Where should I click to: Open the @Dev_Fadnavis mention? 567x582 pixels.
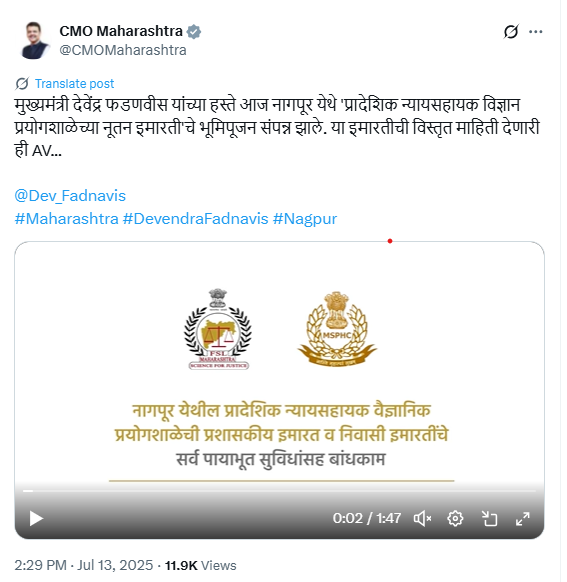click(x=70, y=196)
